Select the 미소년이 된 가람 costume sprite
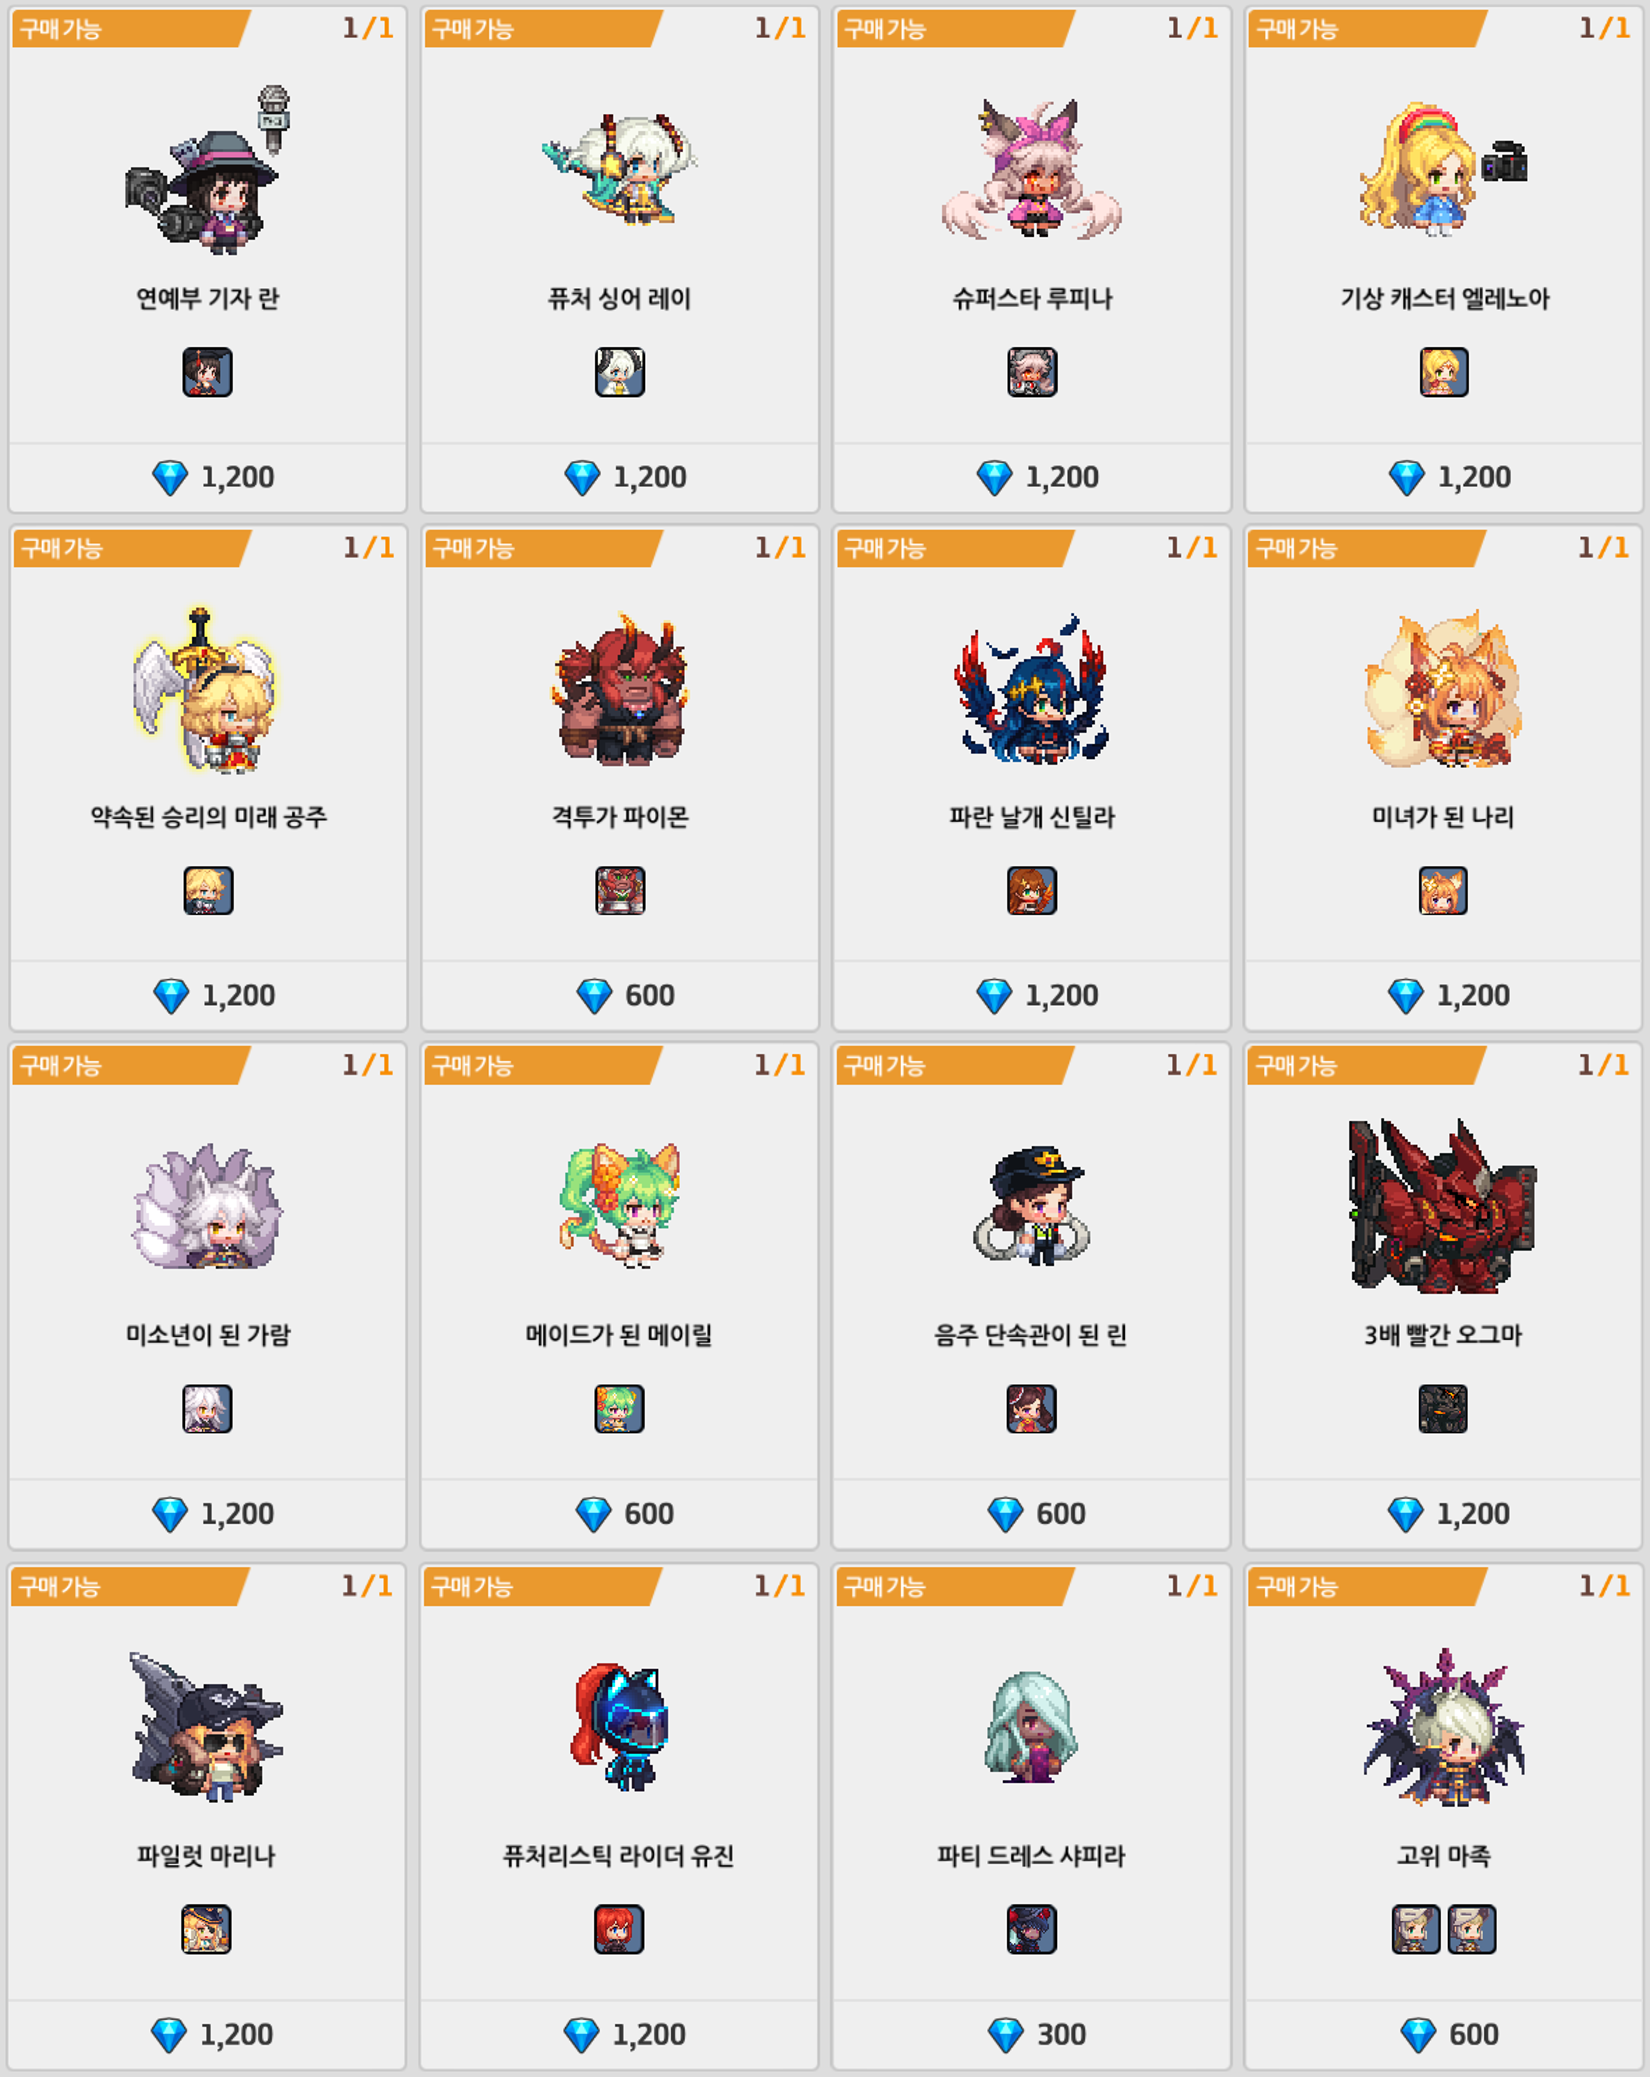1650x2077 pixels. 207,1207
